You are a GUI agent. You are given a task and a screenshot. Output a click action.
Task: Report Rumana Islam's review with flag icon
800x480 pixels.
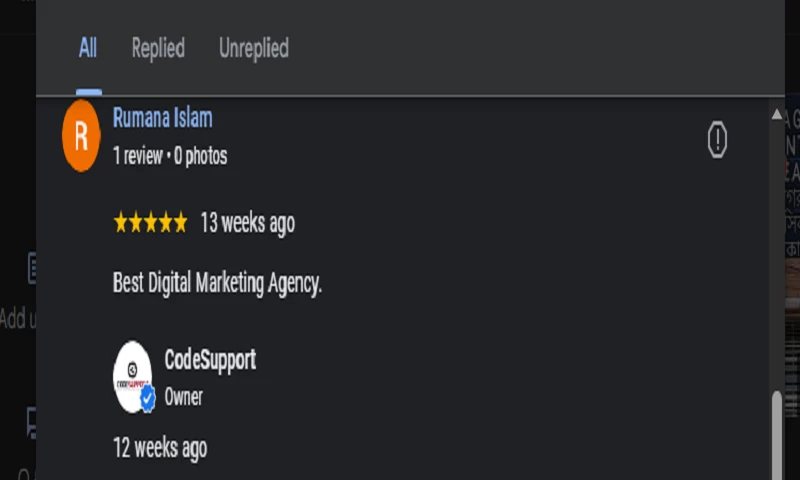click(x=717, y=140)
